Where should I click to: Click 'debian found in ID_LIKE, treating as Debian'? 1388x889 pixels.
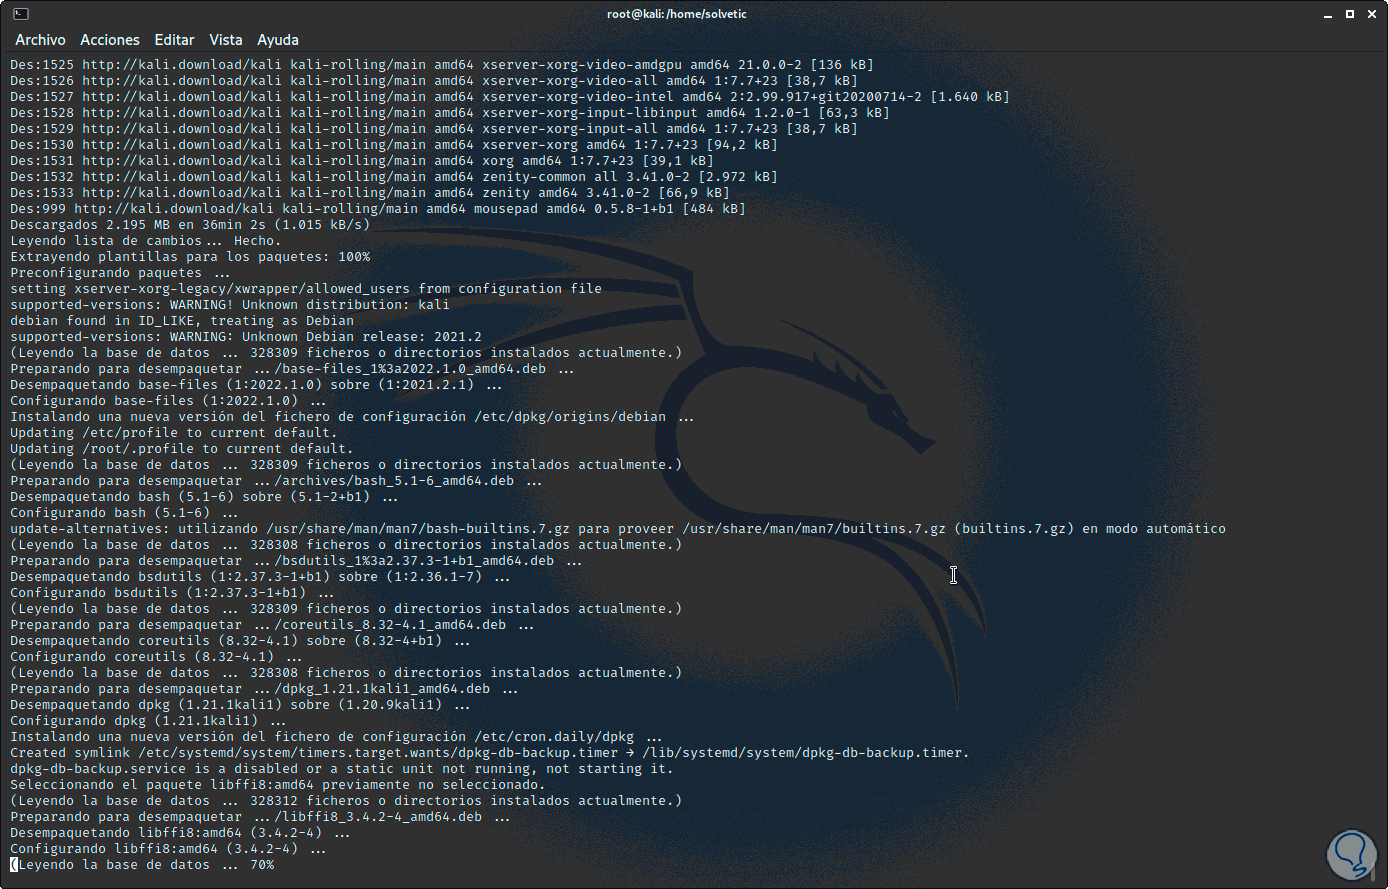[x=182, y=321]
